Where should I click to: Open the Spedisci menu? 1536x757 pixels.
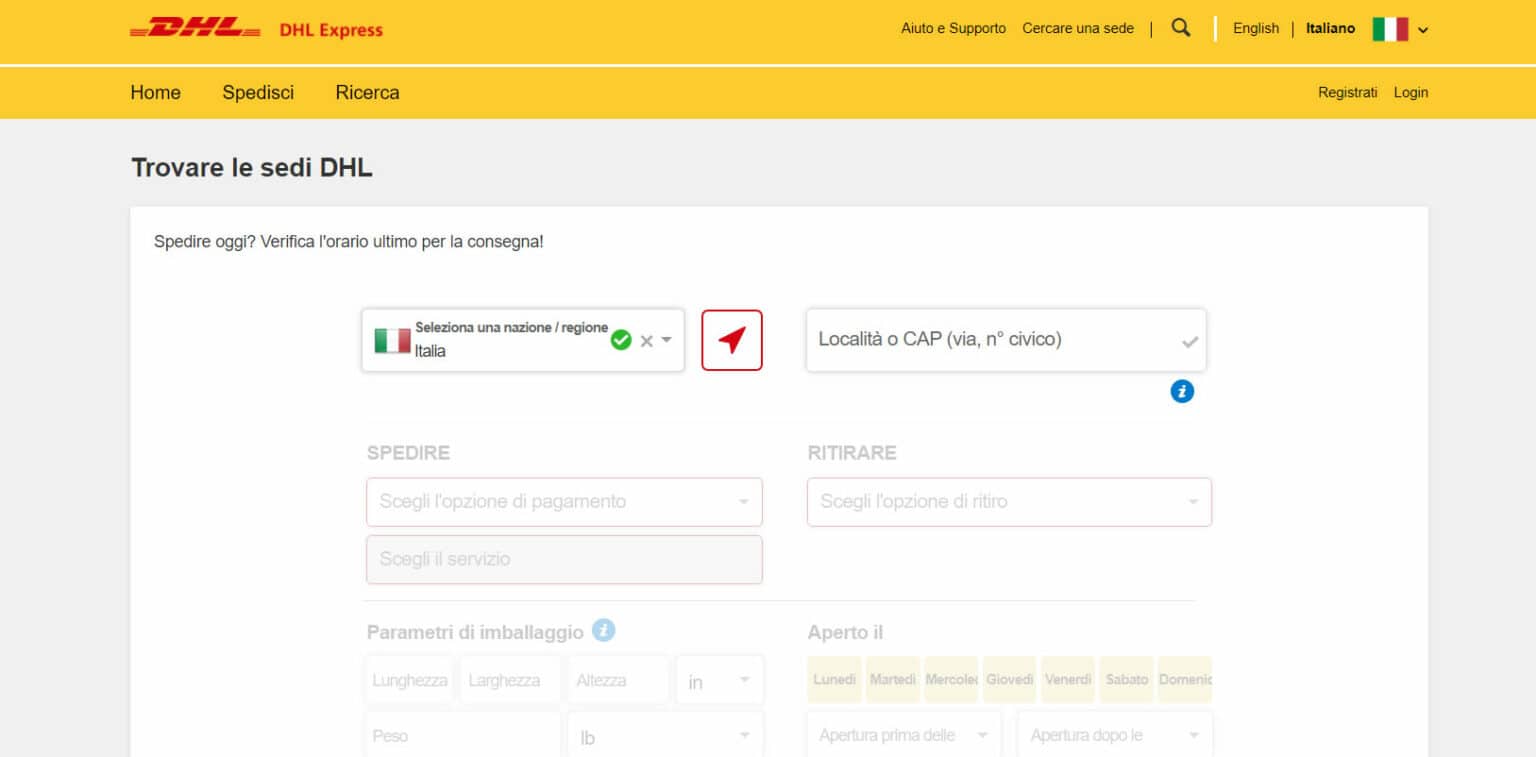pos(257,92)
